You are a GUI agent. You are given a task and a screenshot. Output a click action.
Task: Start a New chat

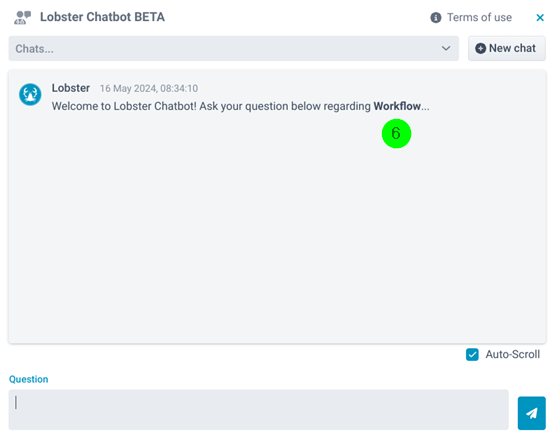(507, 48)
